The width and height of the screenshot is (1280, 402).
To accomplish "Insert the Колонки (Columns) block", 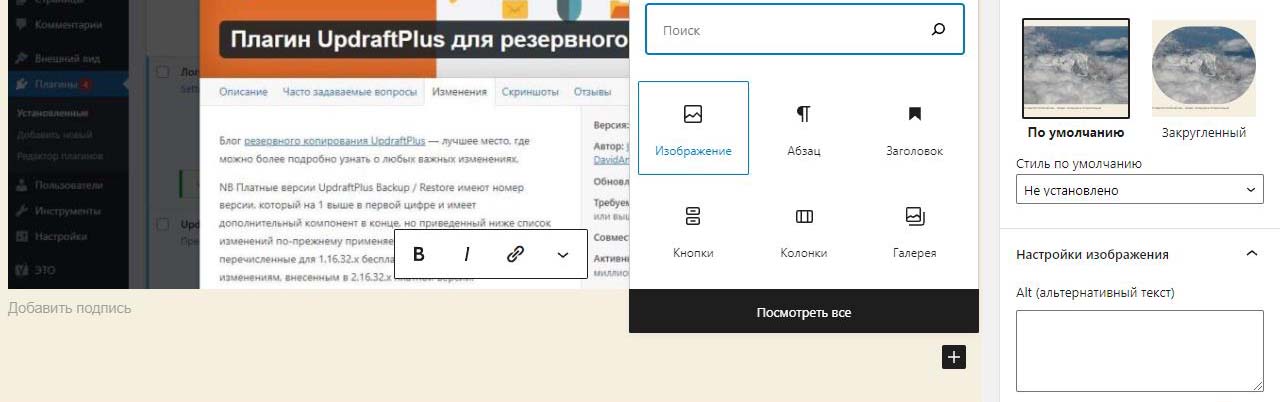I will (803, 231).
